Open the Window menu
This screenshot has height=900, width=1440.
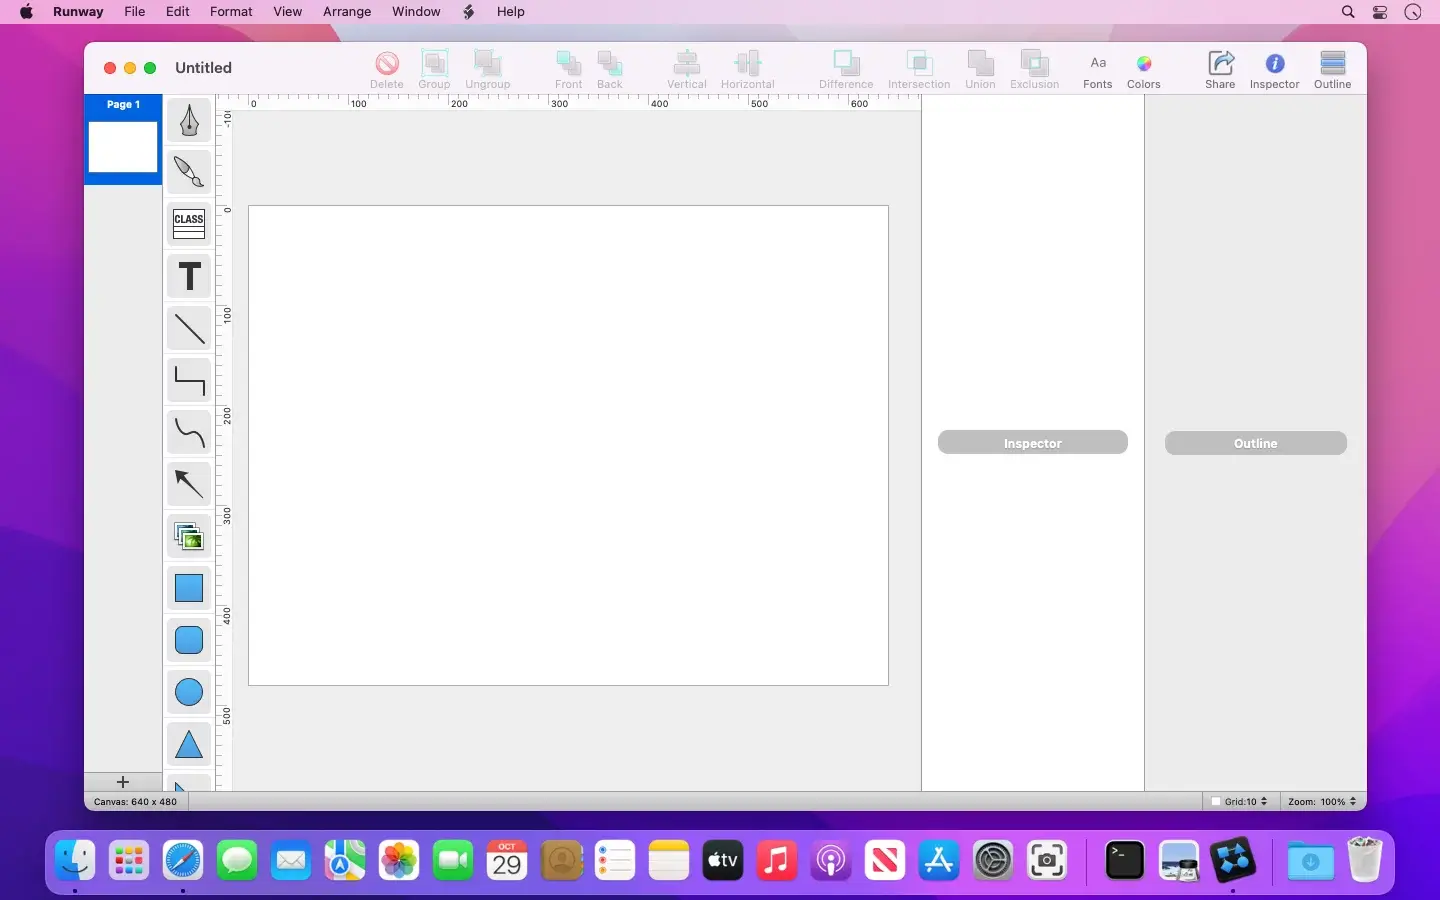click(x=416, y=12)
